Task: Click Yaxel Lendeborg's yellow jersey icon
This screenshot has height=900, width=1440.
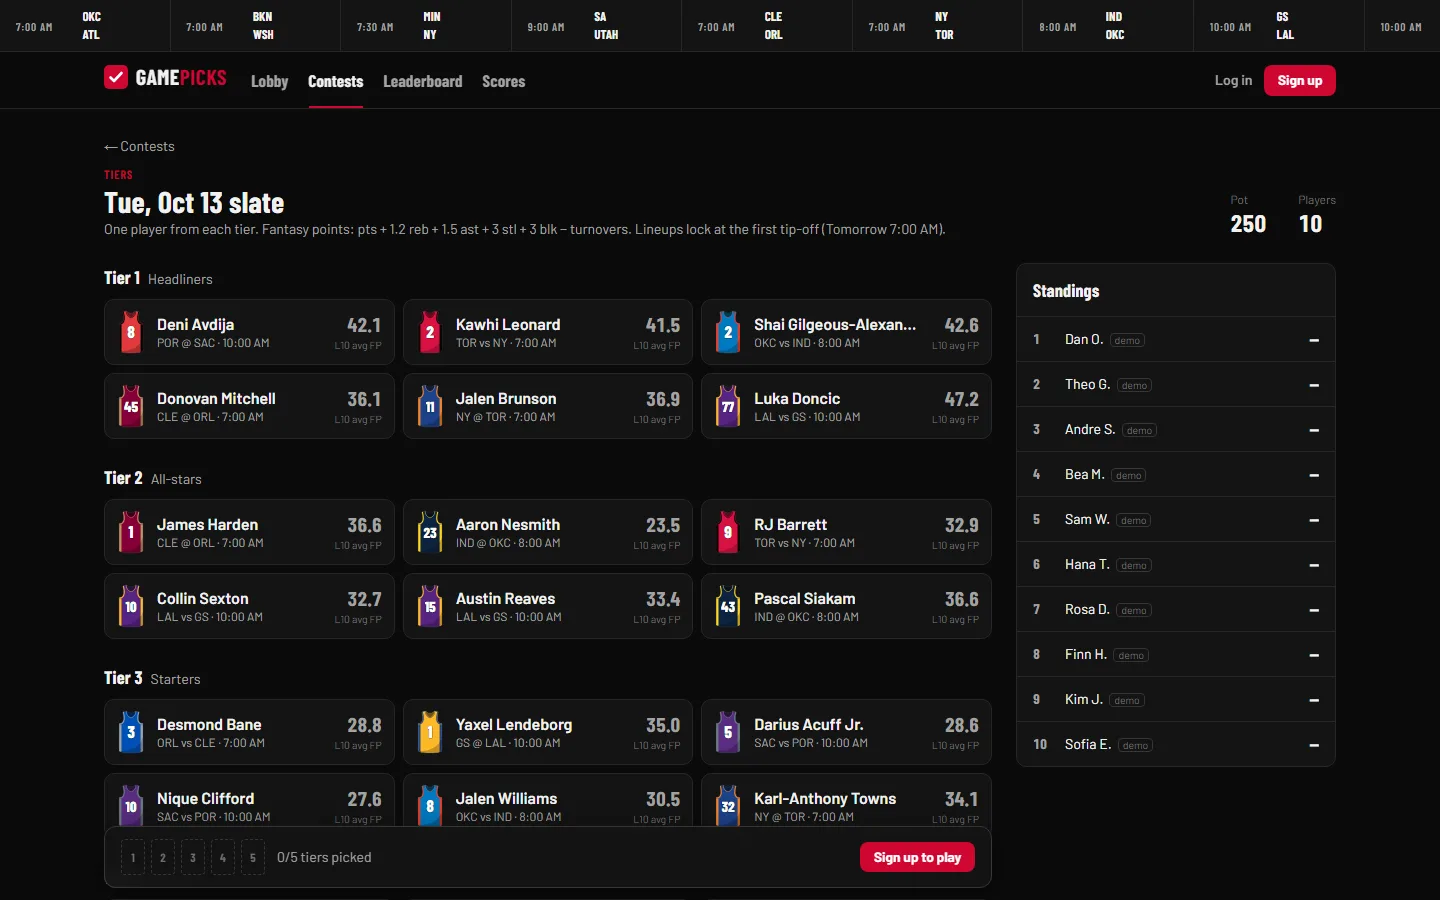Action: pos(430,732)
